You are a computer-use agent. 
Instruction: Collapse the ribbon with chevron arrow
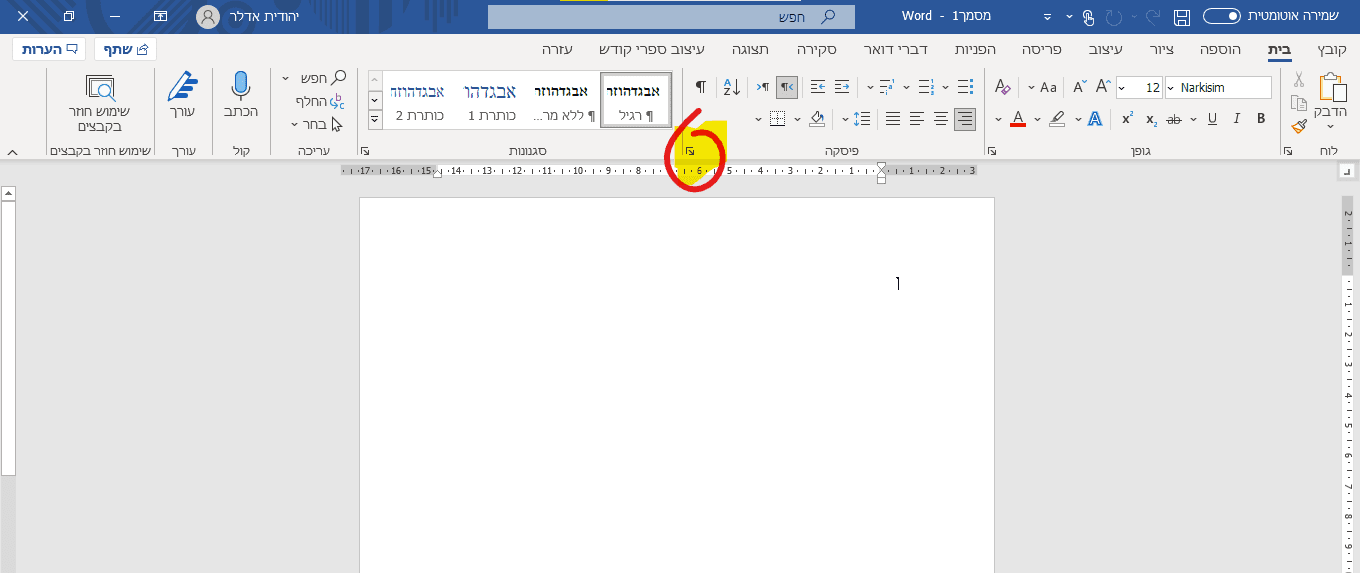[x=13, y=152]
